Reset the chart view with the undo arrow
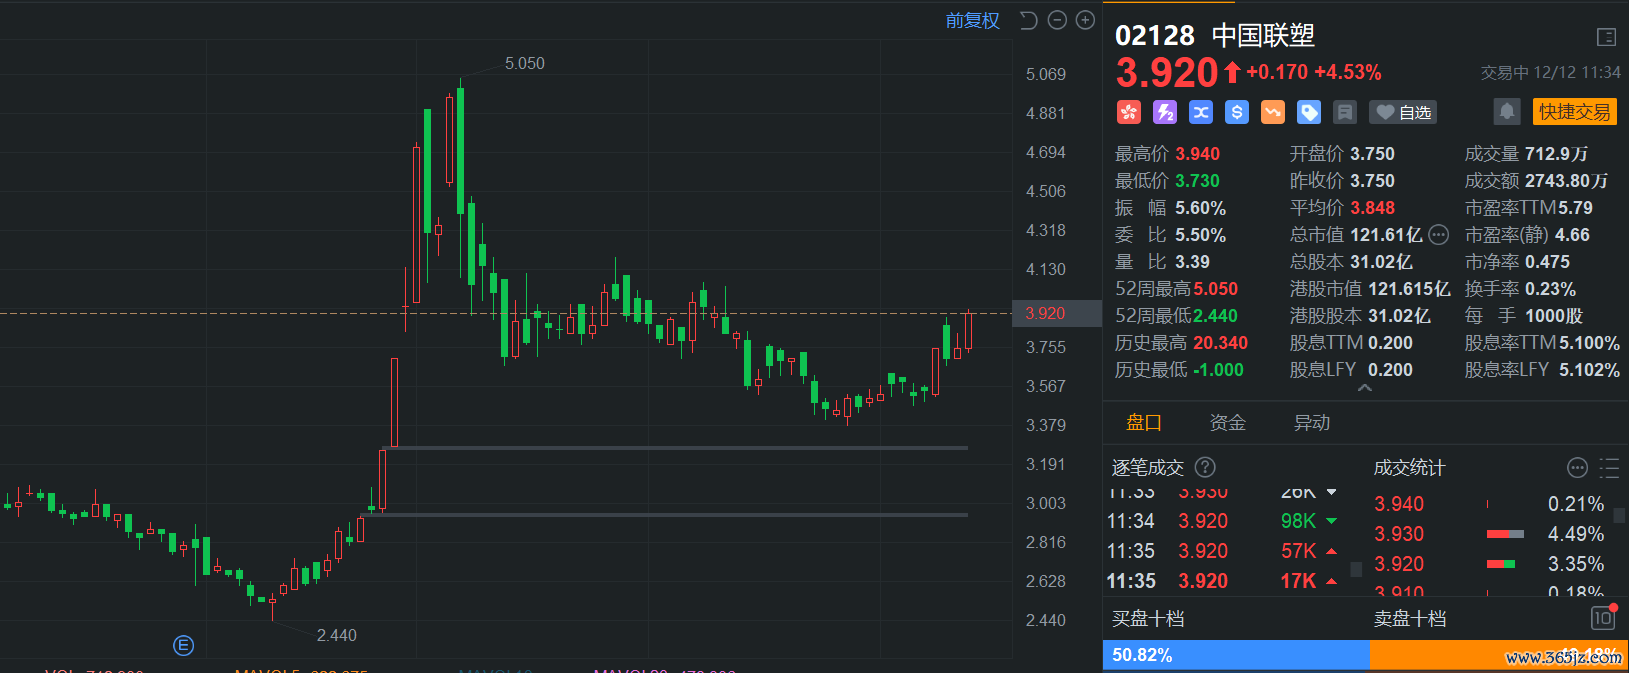Image resolution: width=1629 pixels, height=673 pixels. (x=1028, y=20)
